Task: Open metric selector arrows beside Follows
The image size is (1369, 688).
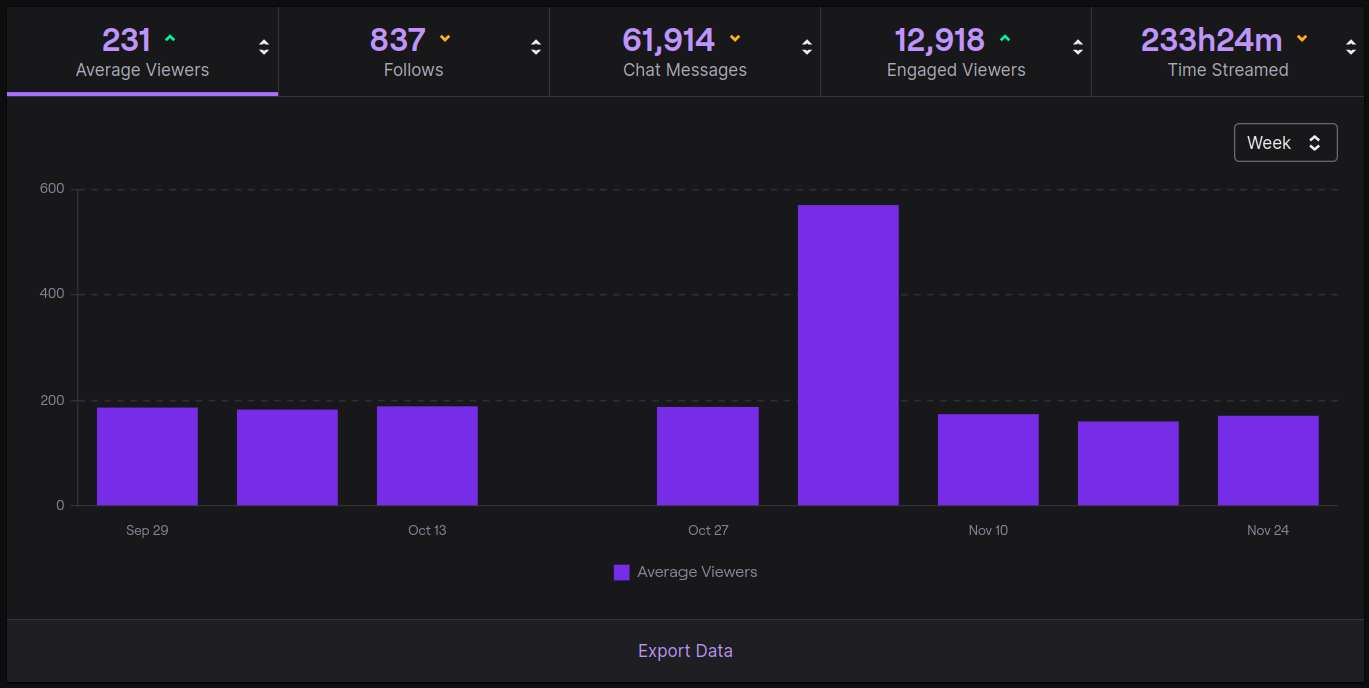Action: [536, 47]
